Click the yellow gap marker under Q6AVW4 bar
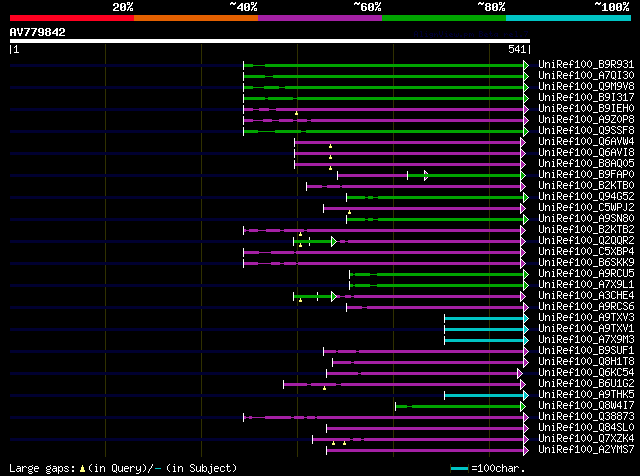This screenshot has height=476, width=640. point(330,146)
